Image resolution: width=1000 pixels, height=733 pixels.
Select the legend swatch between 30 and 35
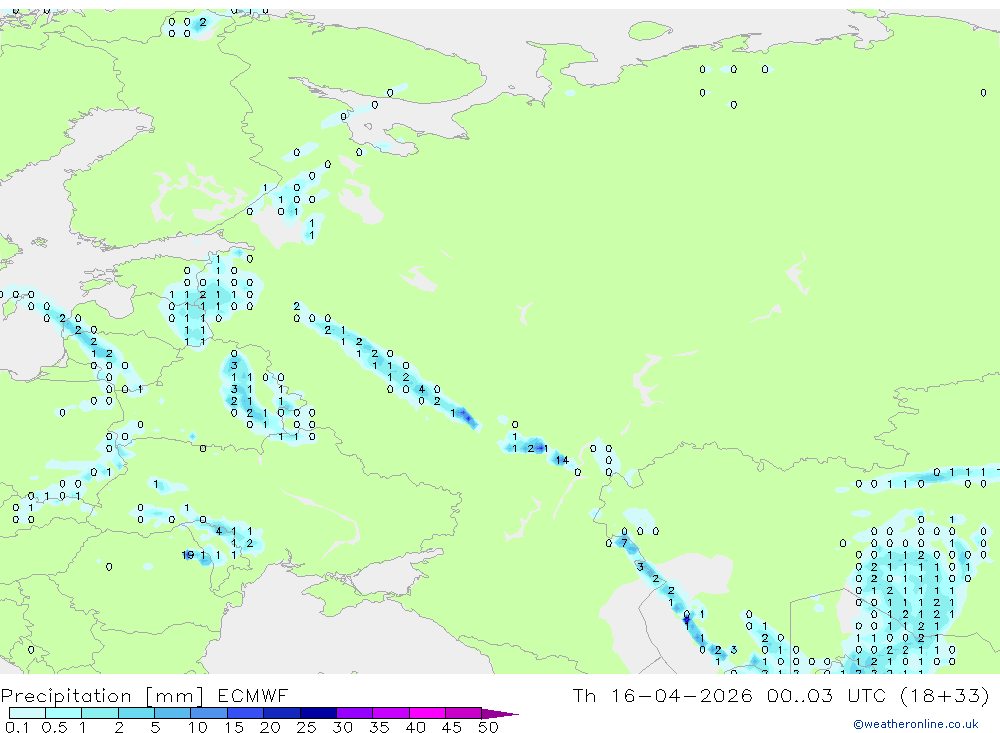point(355,713)
